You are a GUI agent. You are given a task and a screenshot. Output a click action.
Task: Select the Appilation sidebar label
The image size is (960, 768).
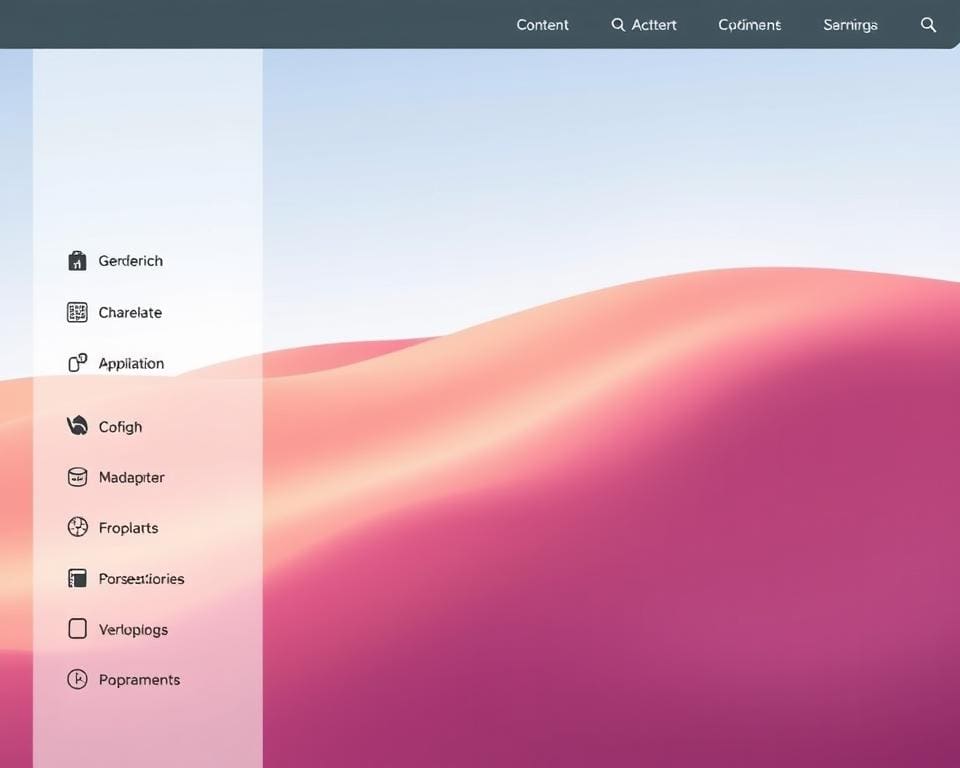pos(131,364)
